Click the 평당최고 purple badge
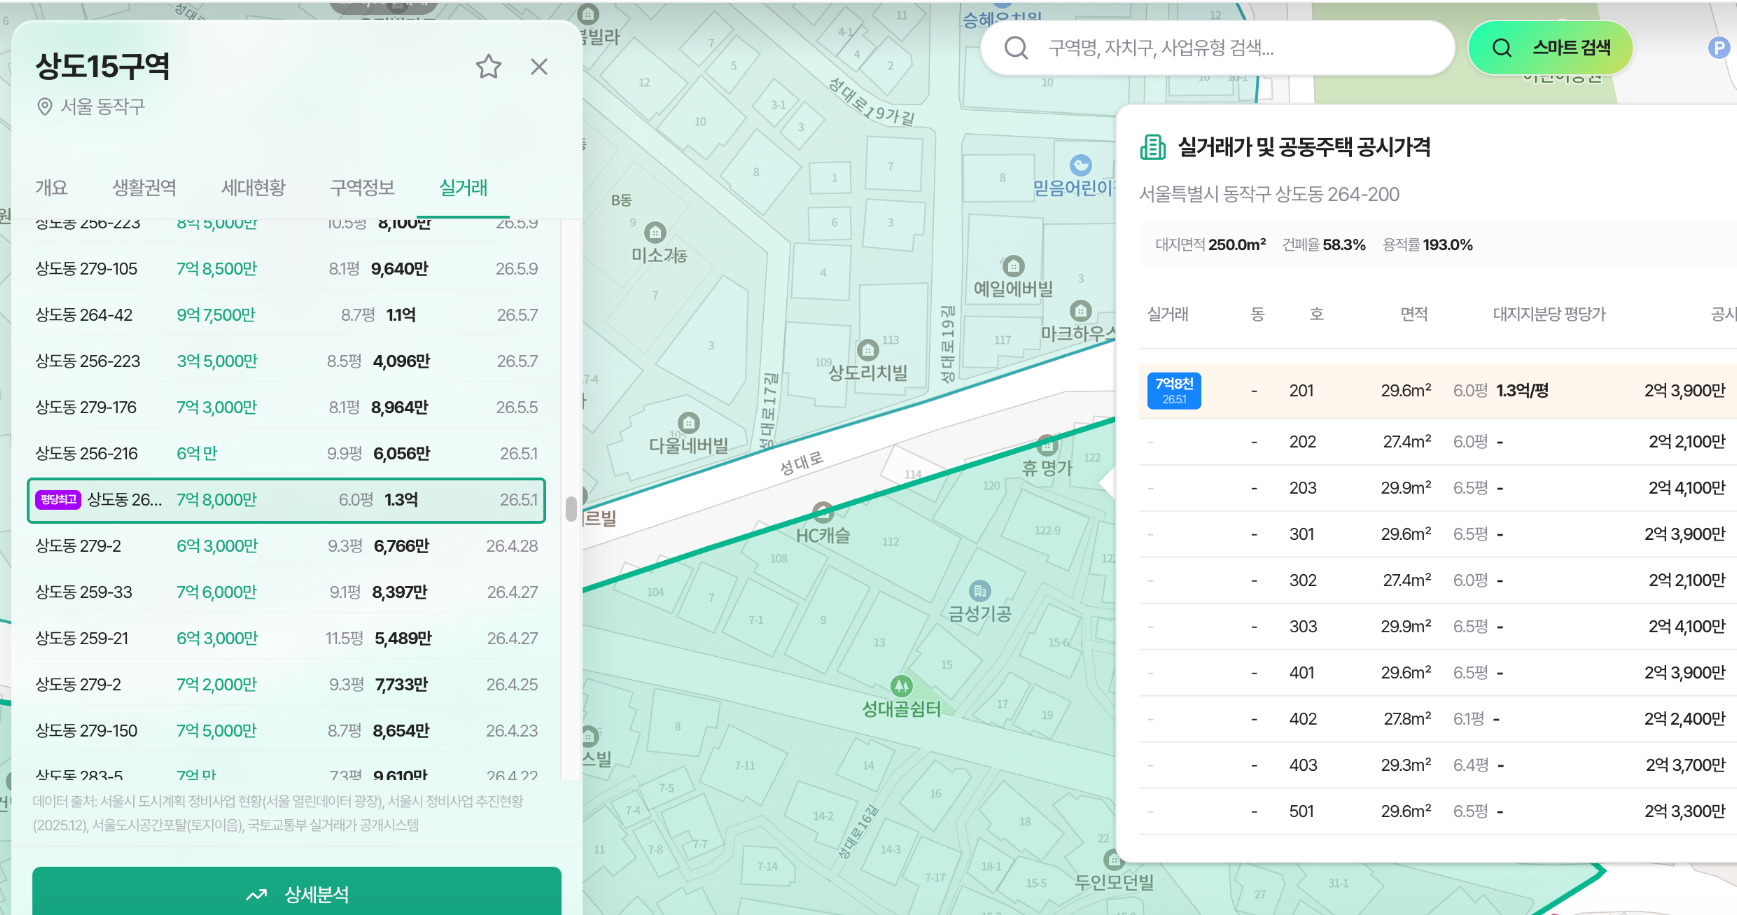This screenshot has width=1737, height=915. tap(57, 500)
